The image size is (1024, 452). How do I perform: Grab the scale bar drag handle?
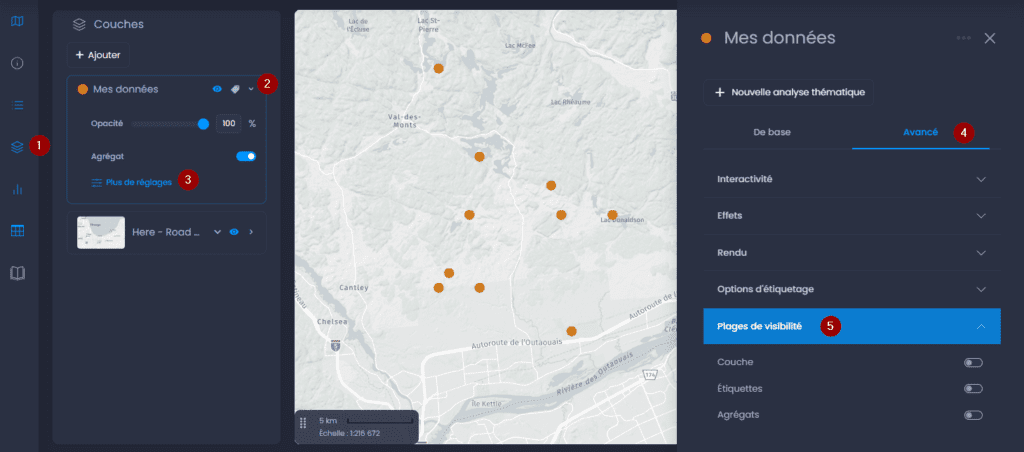[303, 423]
